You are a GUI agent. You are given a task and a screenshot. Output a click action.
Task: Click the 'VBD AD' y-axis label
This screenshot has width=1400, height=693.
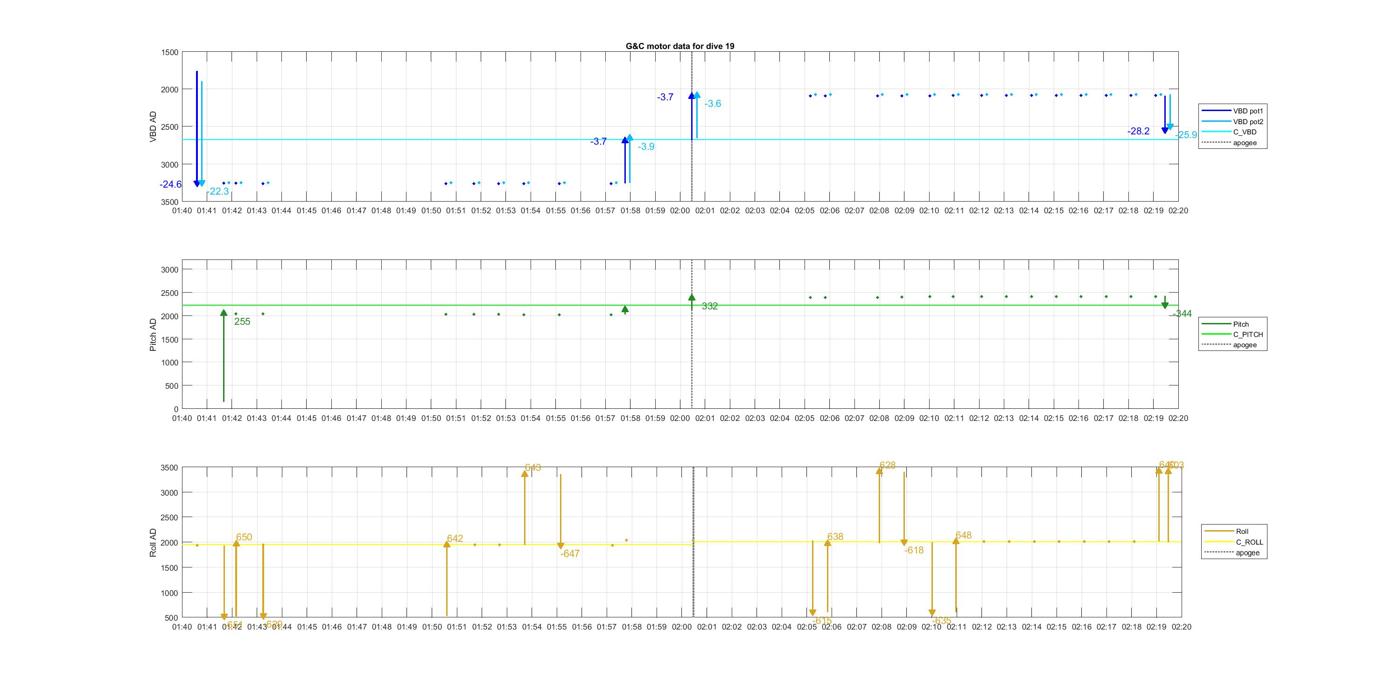pyautogui.click(x=154, y=127)
